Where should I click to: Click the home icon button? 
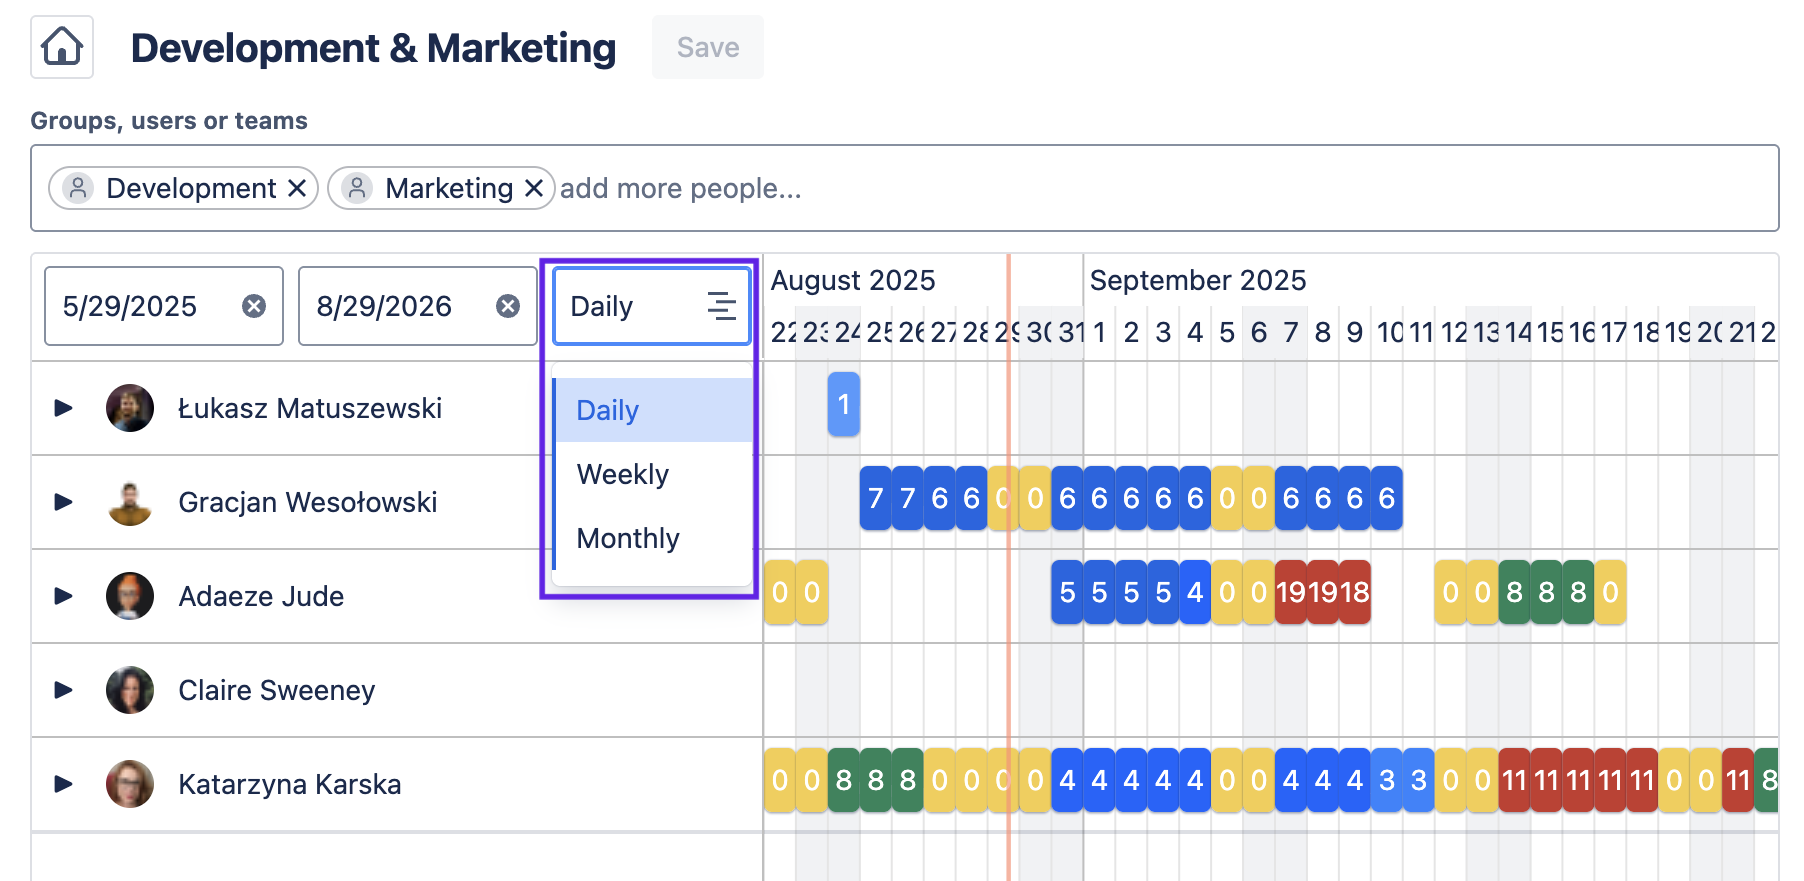coord(62,47)
